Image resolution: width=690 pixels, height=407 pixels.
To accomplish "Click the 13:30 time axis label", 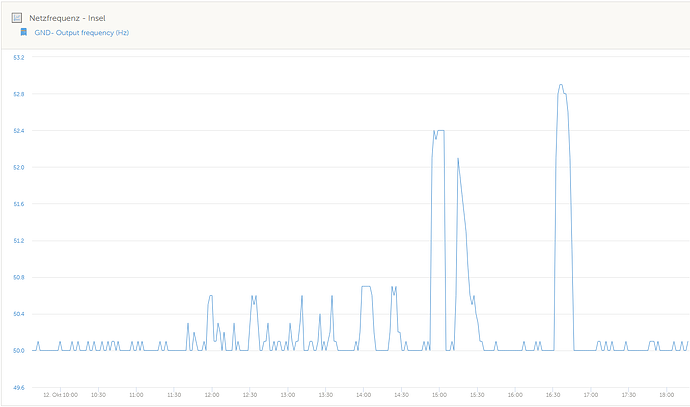I will pyautogui.click(x=326, y=395).
